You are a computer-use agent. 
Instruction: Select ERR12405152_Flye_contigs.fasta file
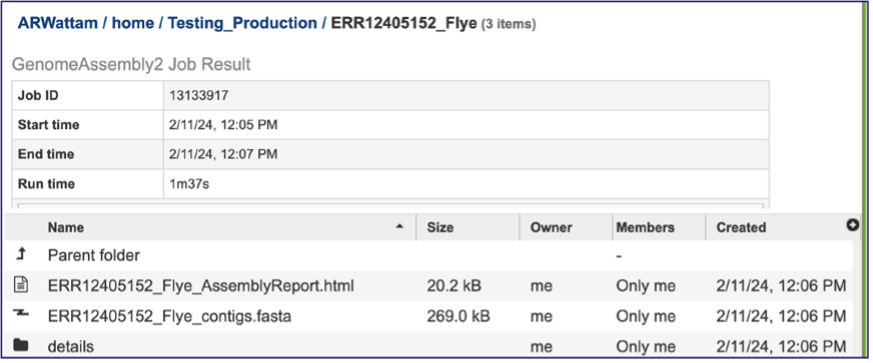coord(169,316)
